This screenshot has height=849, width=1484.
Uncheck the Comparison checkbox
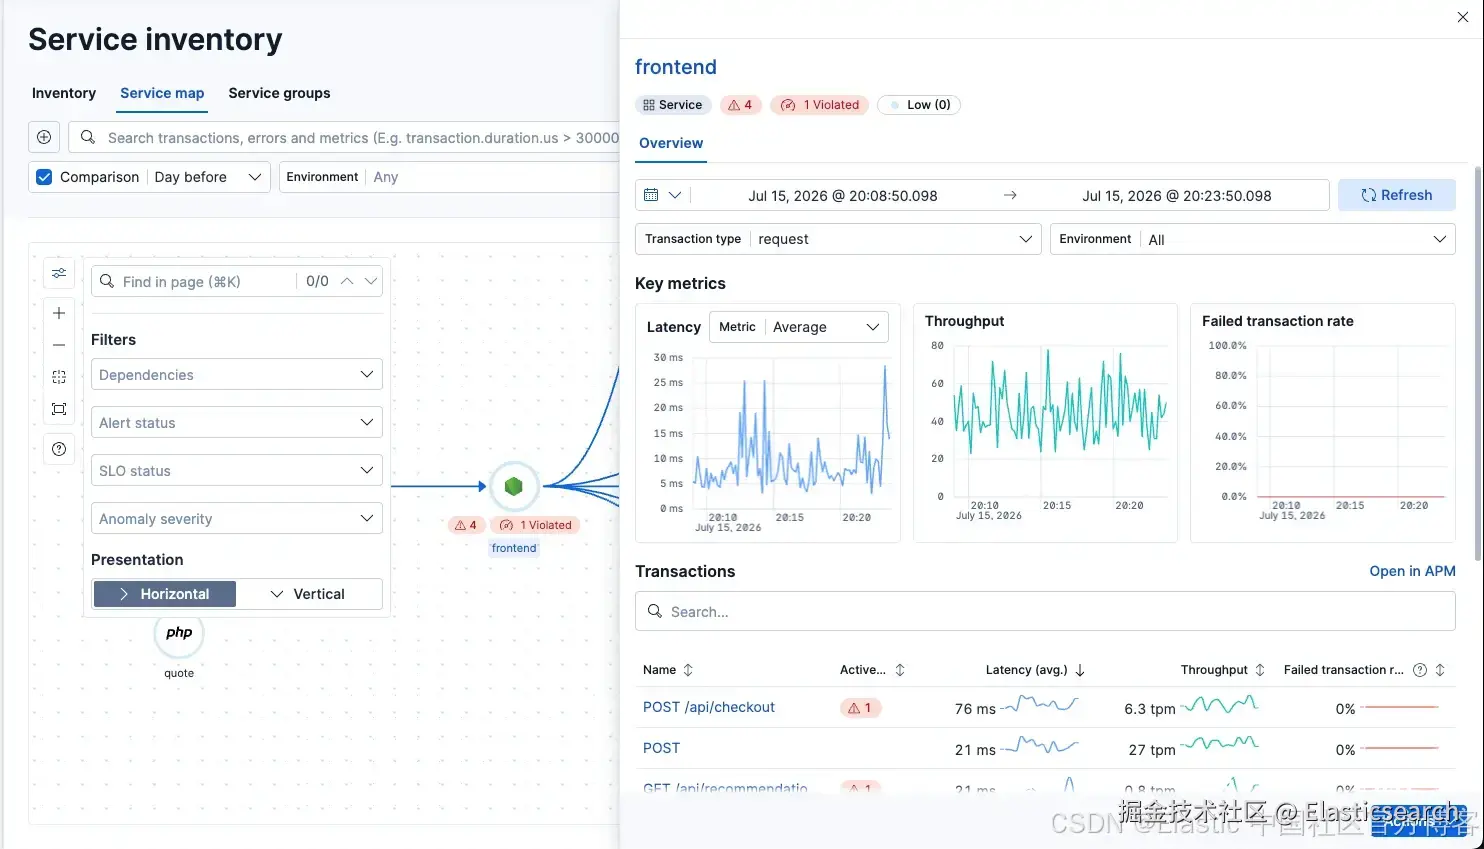(44, 177)
